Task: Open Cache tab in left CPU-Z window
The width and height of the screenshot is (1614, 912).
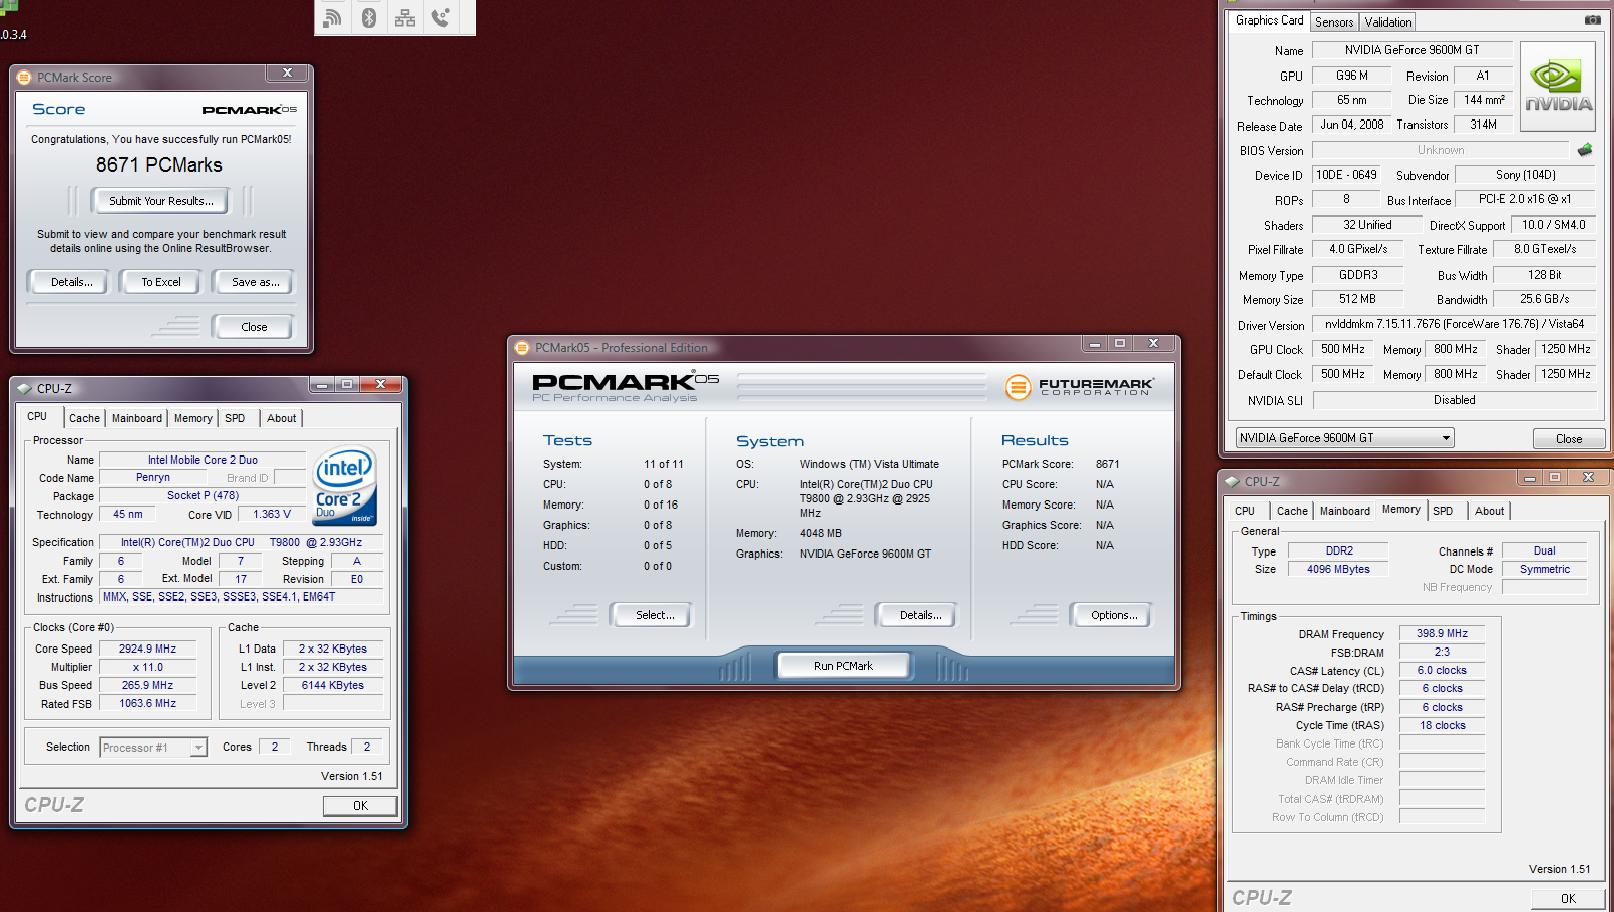Action: (84, 418)
